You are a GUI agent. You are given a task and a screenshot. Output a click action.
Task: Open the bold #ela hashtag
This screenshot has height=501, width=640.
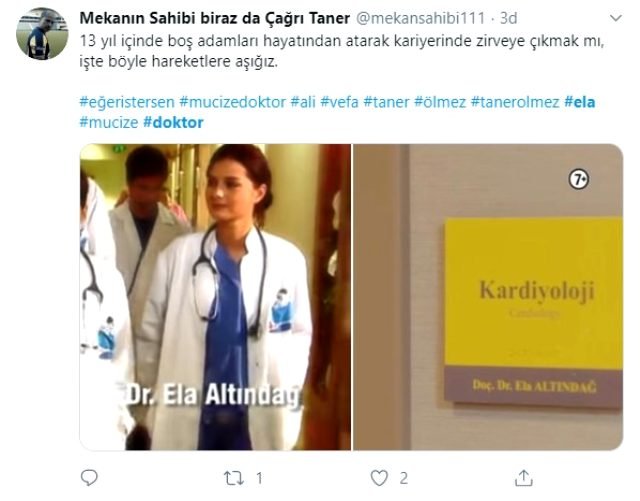(x=580, y=102)
